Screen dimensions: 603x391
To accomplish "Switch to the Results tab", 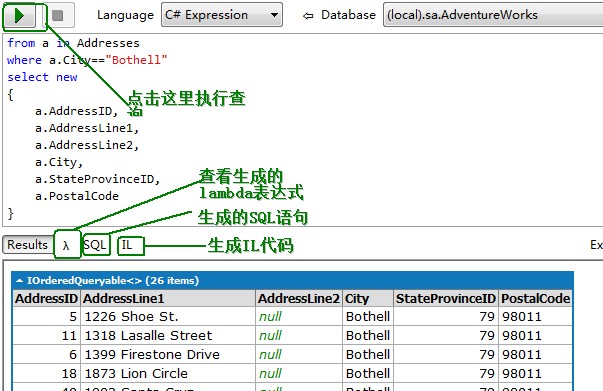I will pos(27,245).
